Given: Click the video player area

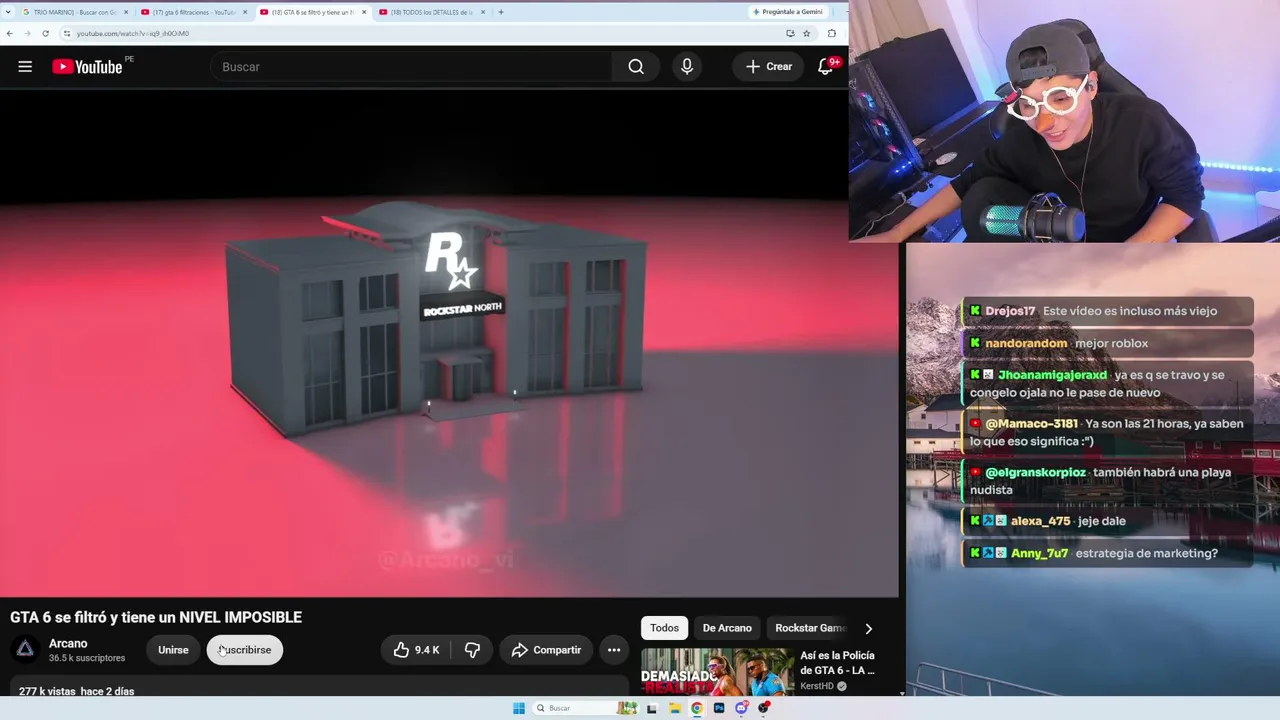Looking at the screenshot, I should tap(449, 343).
